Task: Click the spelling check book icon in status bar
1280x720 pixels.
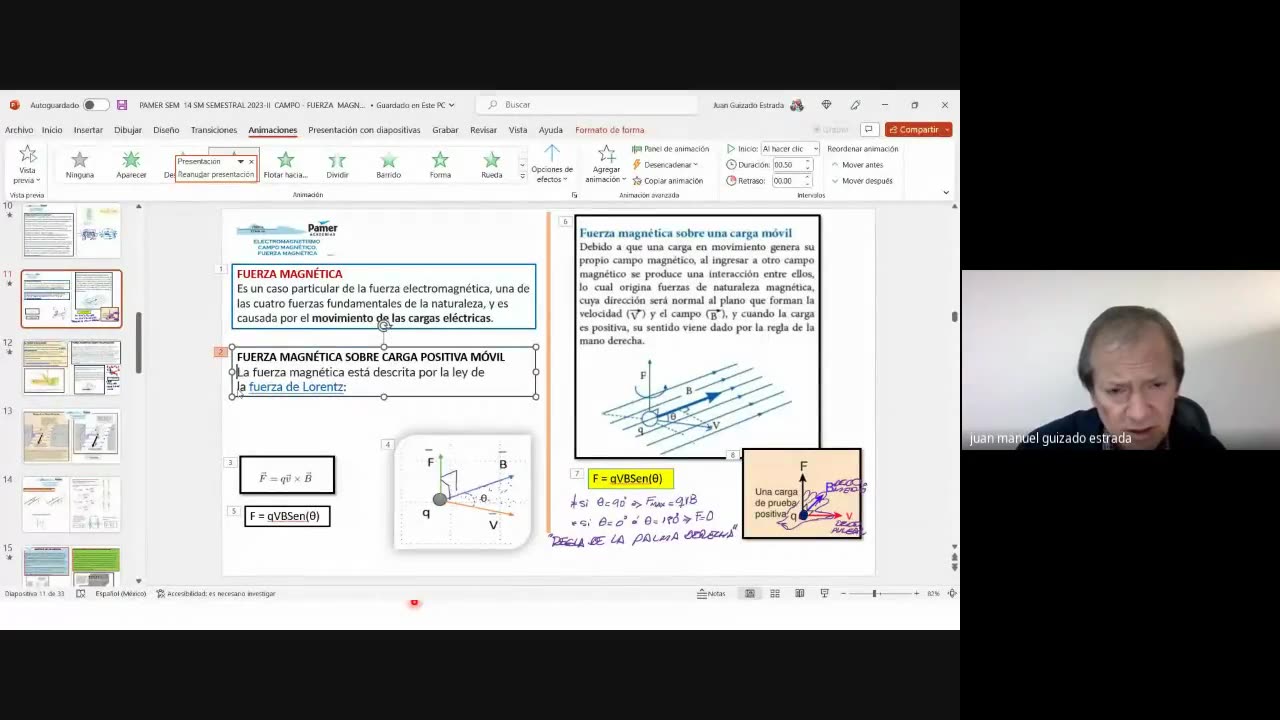Action: point(81,594)
